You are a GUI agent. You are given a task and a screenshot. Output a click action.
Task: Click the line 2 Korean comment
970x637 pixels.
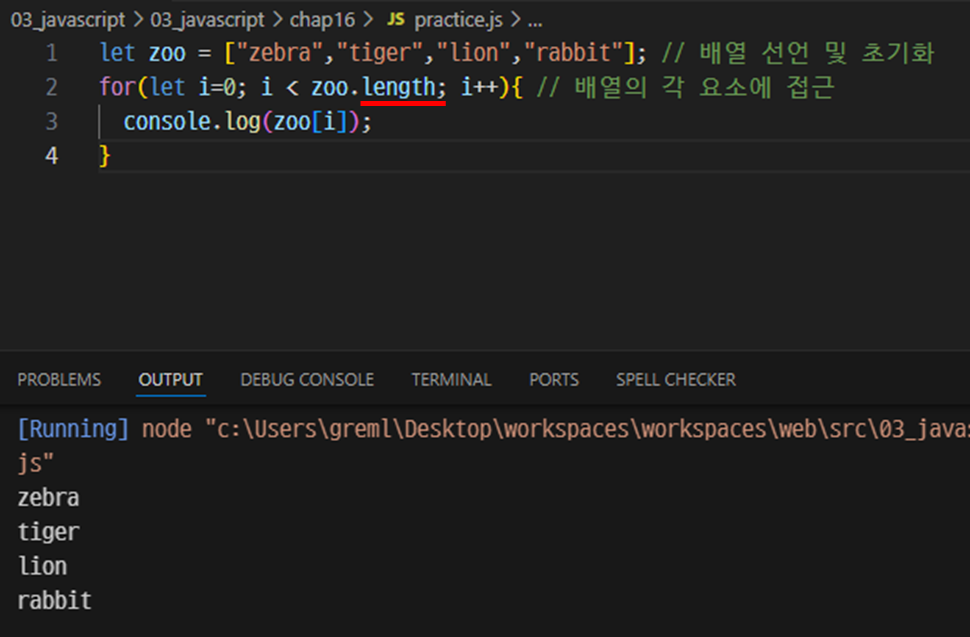685,87
